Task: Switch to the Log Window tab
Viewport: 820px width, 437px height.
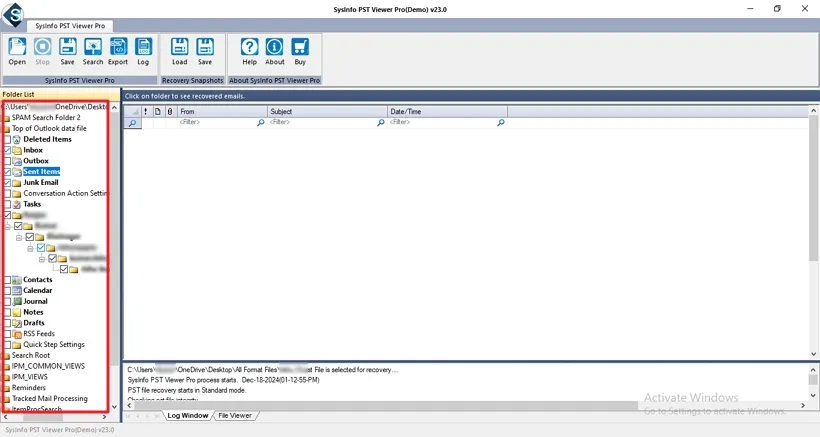Action: click(187, 416)
